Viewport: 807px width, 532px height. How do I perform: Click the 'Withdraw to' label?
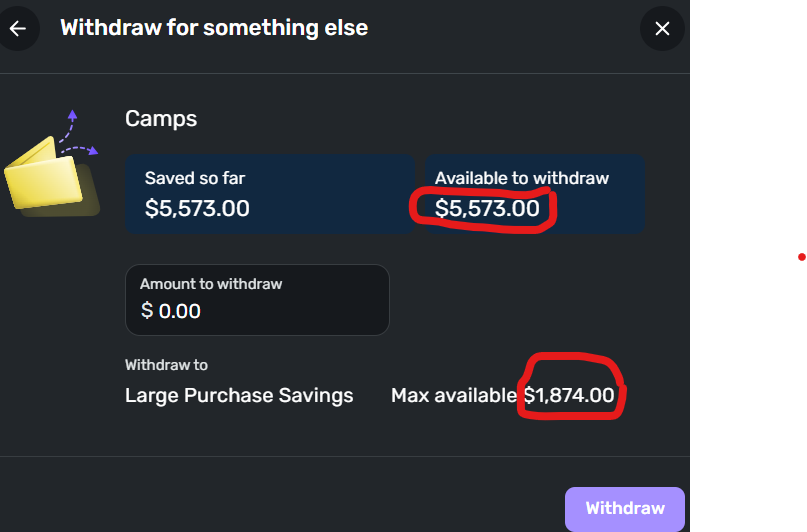pyautogui.click(x=166, y=365)
